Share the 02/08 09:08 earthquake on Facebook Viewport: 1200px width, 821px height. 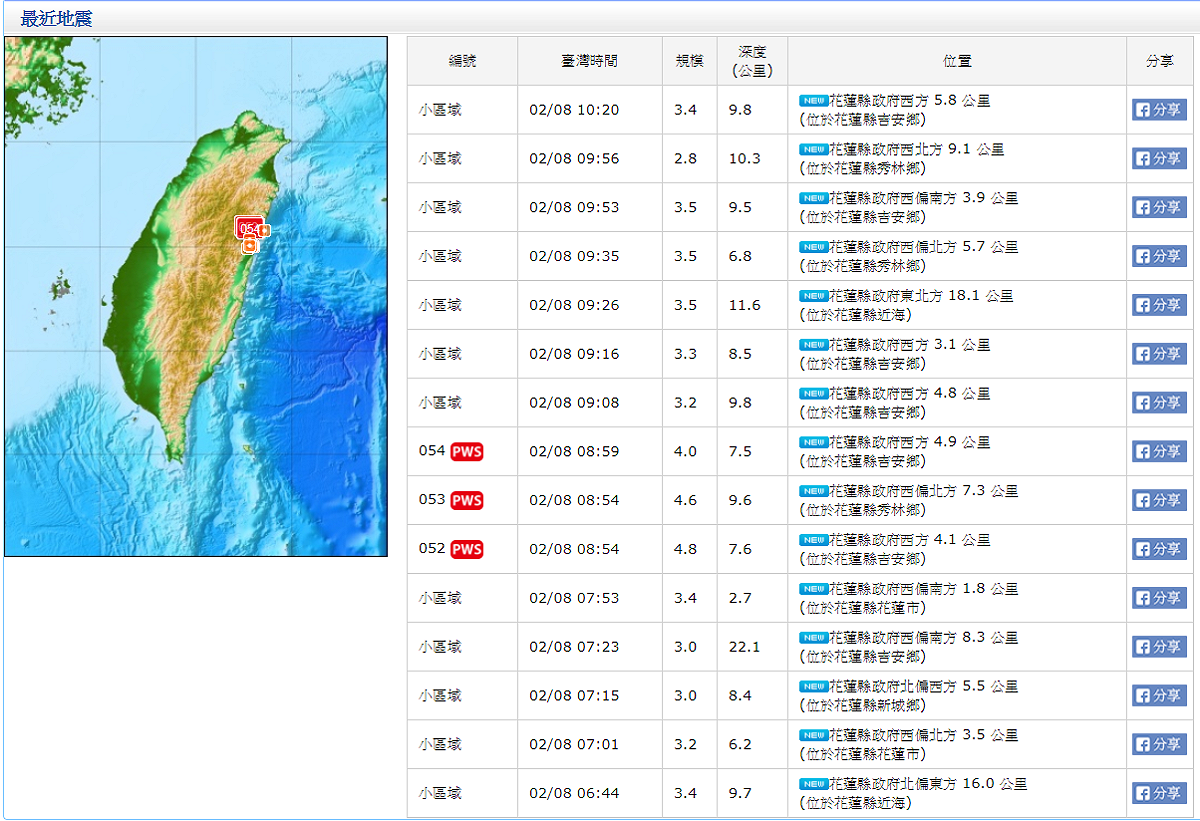click(x=1159, y=403)
